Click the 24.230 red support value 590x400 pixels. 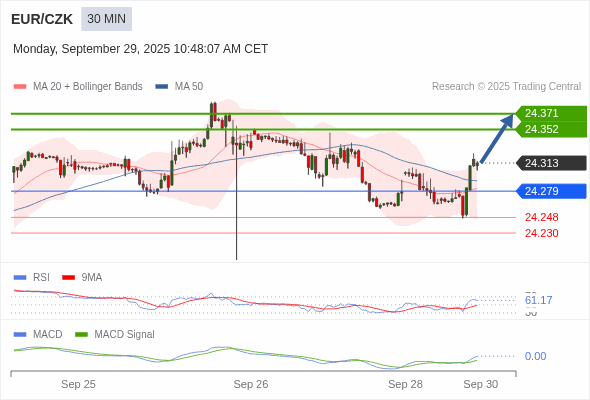541,233
